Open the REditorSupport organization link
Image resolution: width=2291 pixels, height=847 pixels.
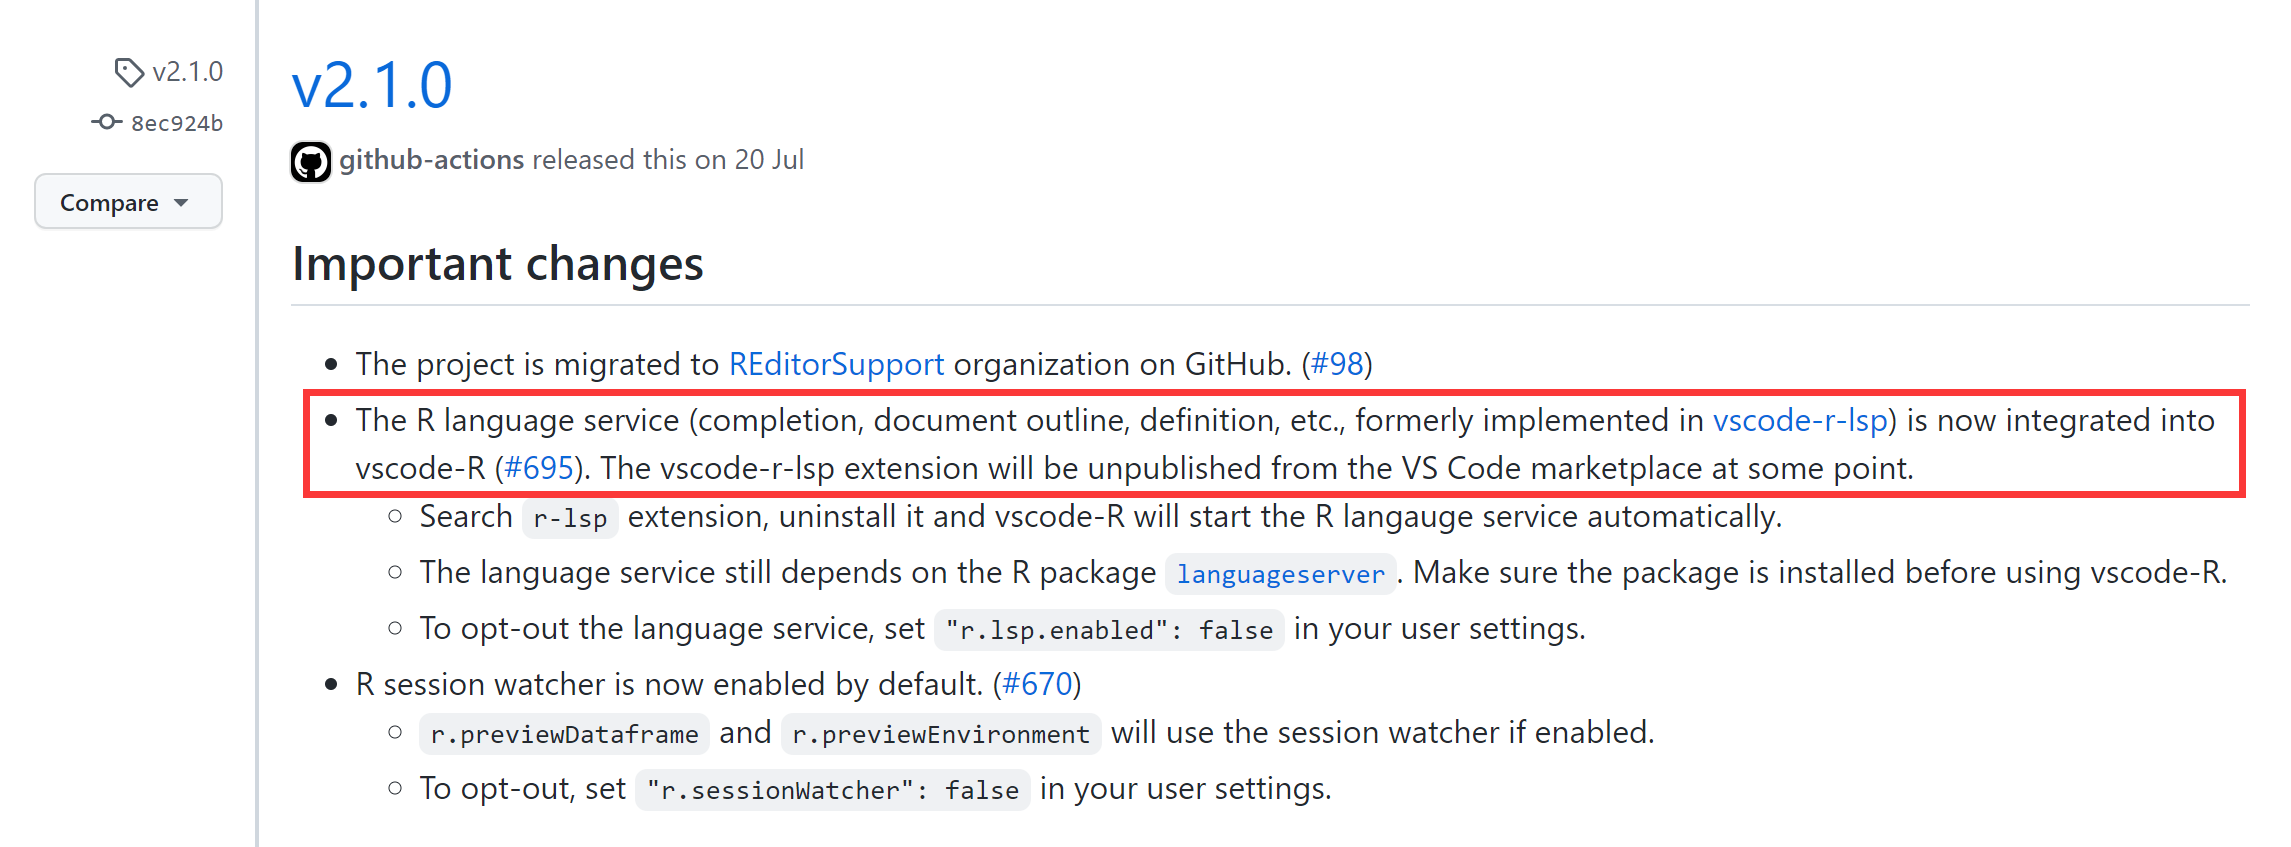[x=836, y=364]
